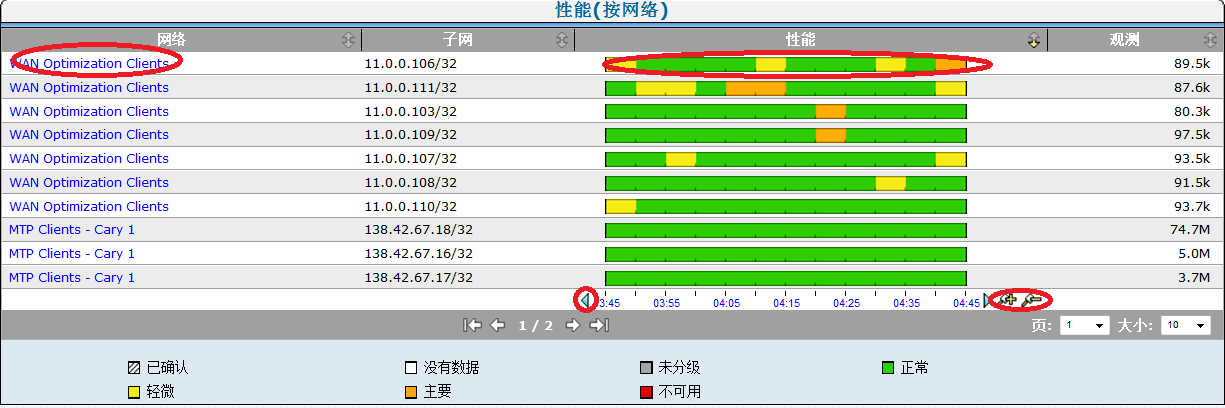
Task: Go to first page of results
Action: point(473,325)
